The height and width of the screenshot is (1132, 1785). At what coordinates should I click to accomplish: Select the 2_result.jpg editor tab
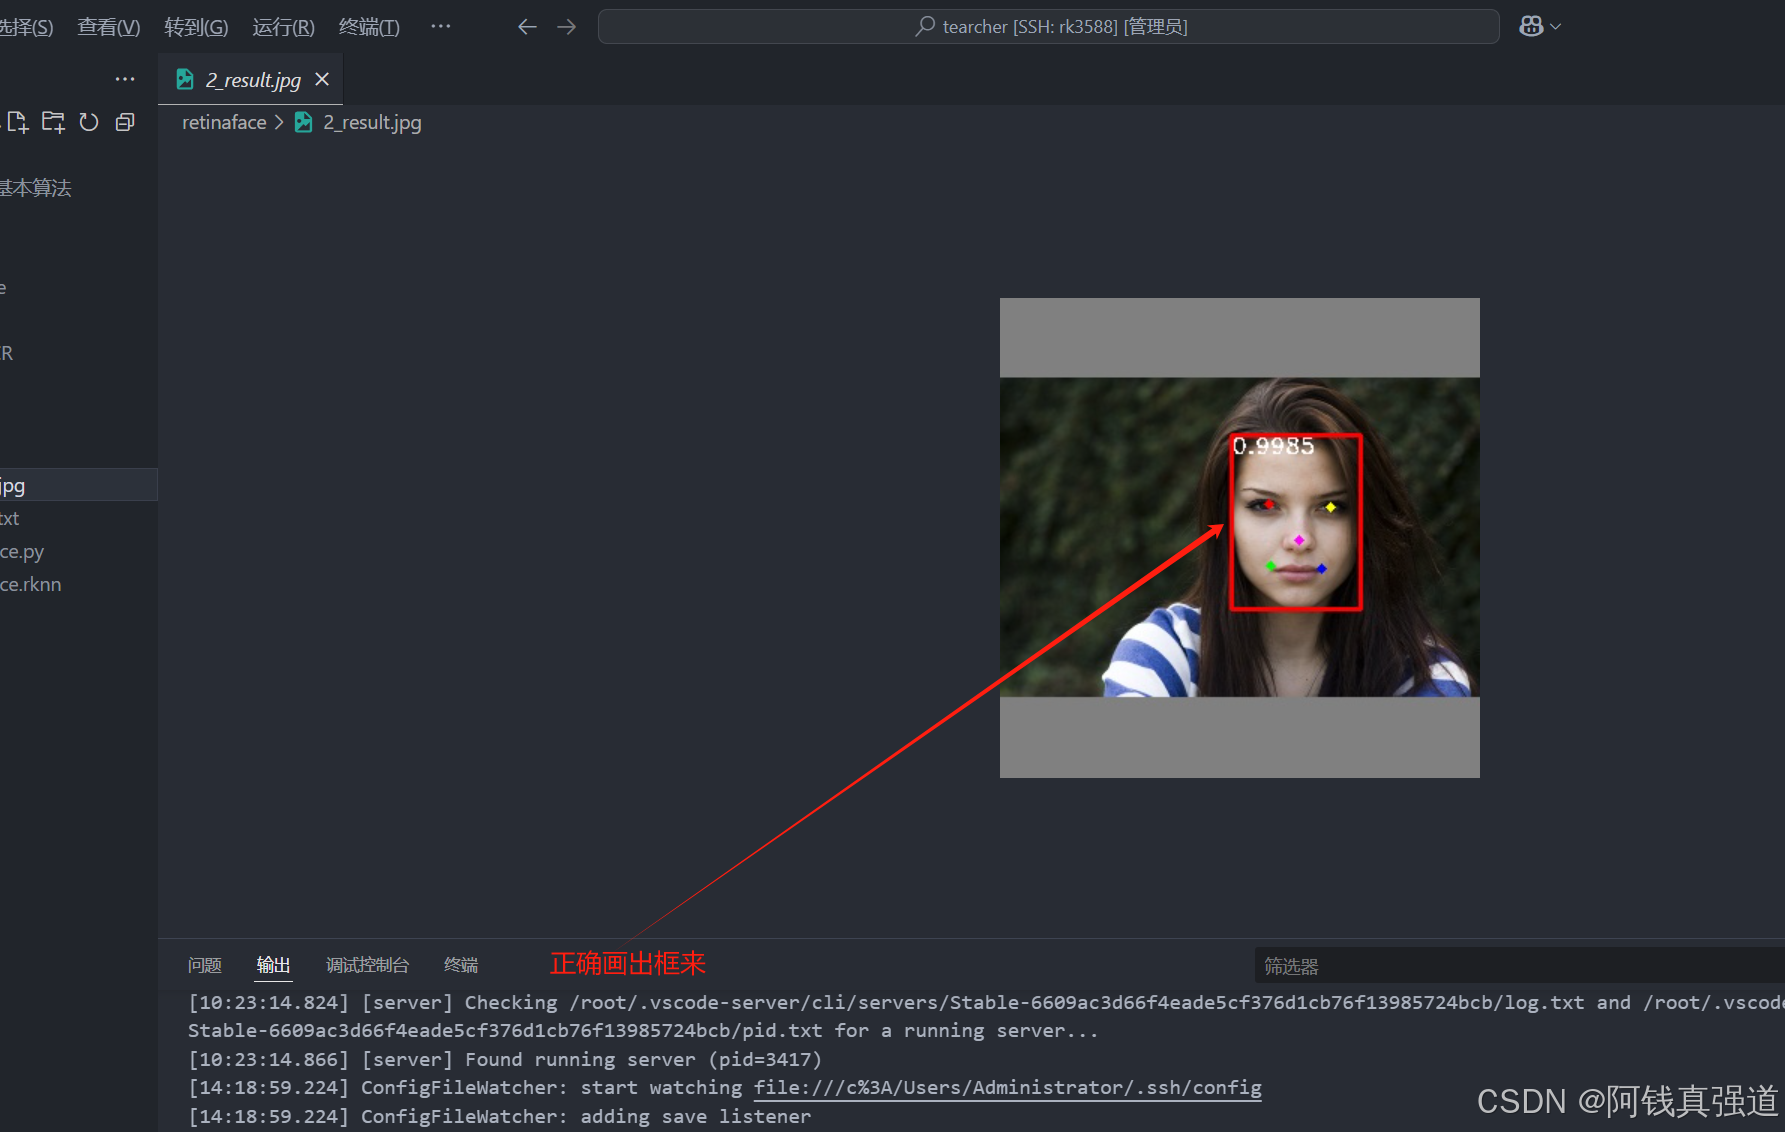250,79
